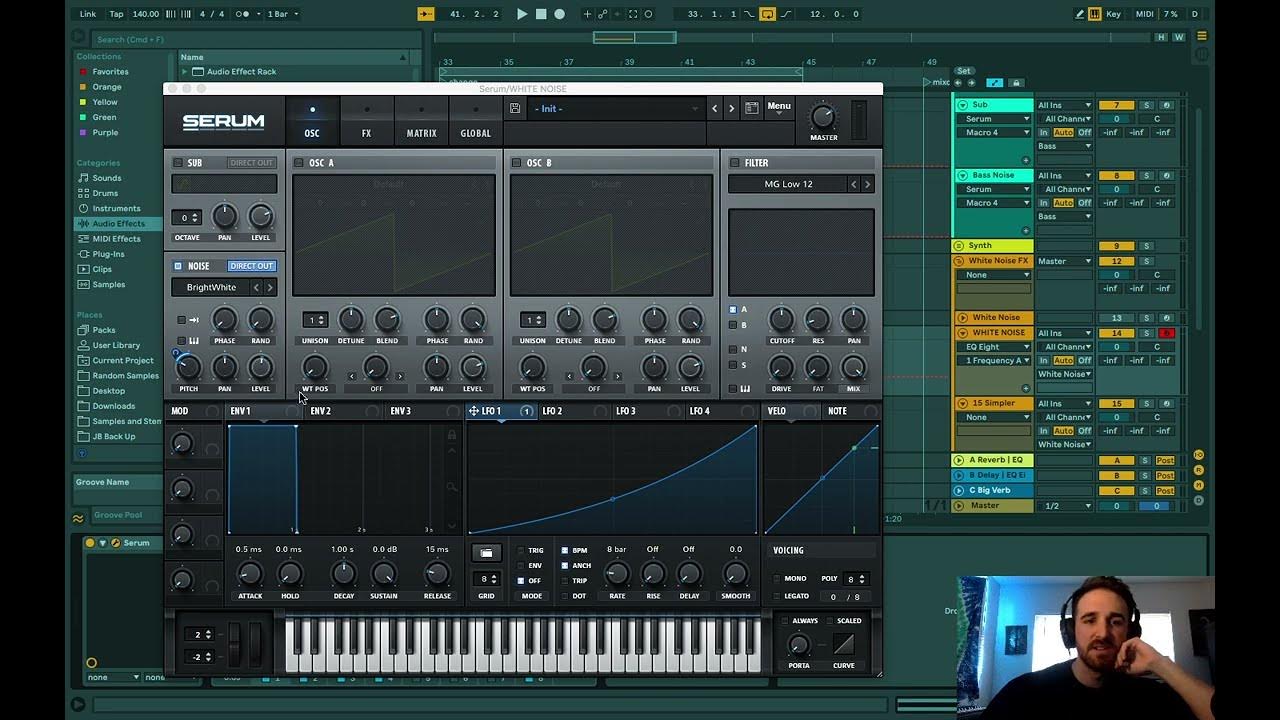
Task: Toggle the NOISE Direct Out button
Action: point(251,266)
